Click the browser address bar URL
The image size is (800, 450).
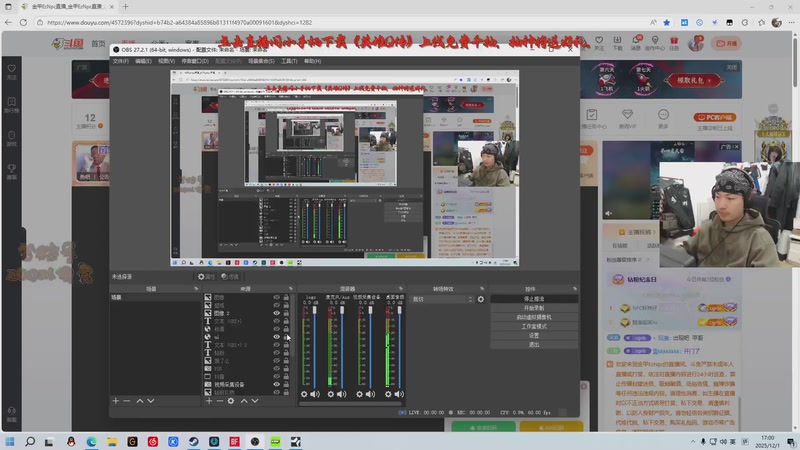[179, 22]
